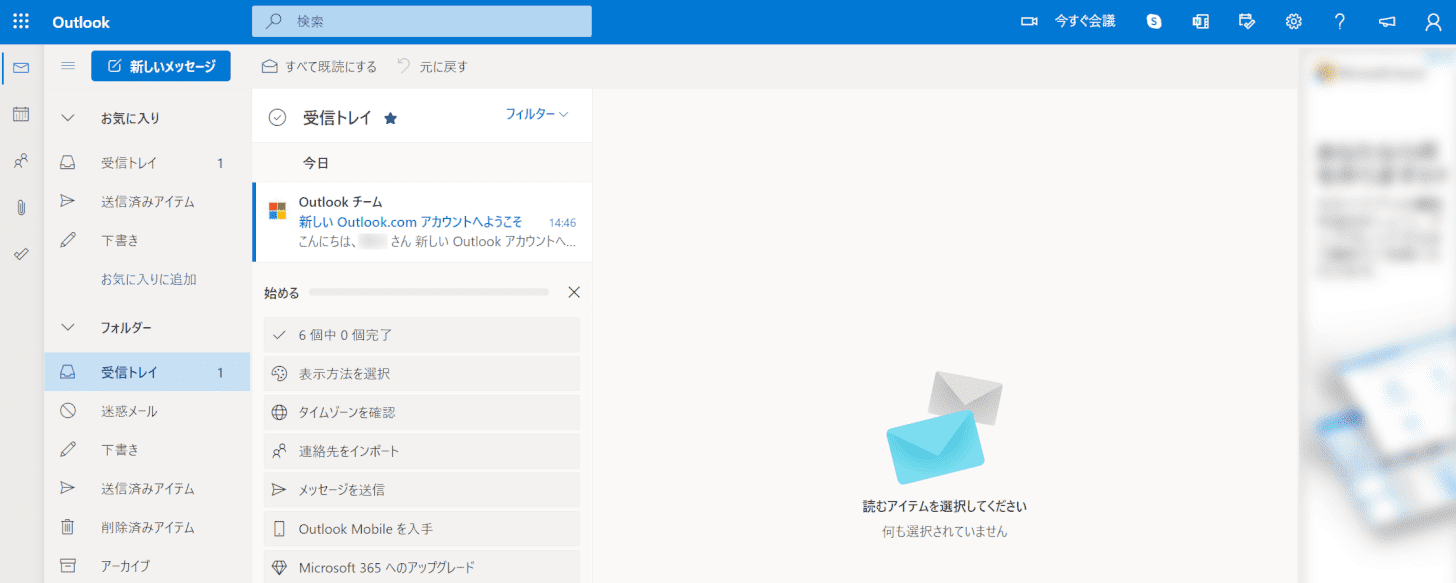This screenshot has height=583, width=1456.
Task: Open To Do checkmark in left rail
Action: click(x=21, y=254)
